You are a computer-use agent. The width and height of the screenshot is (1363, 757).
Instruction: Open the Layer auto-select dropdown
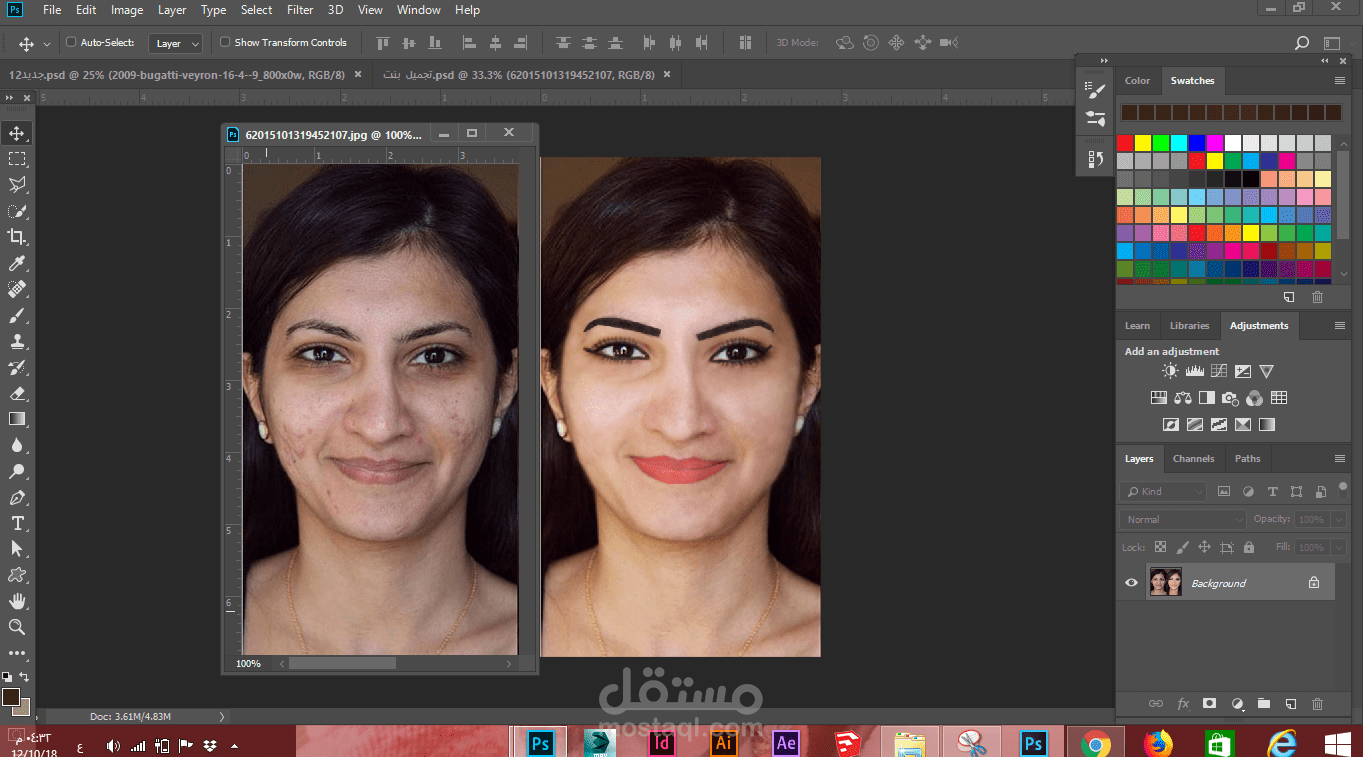[x=176, y=43]
